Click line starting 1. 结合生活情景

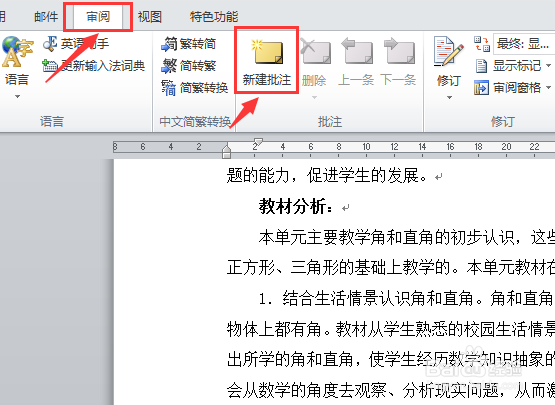(407, 298)
